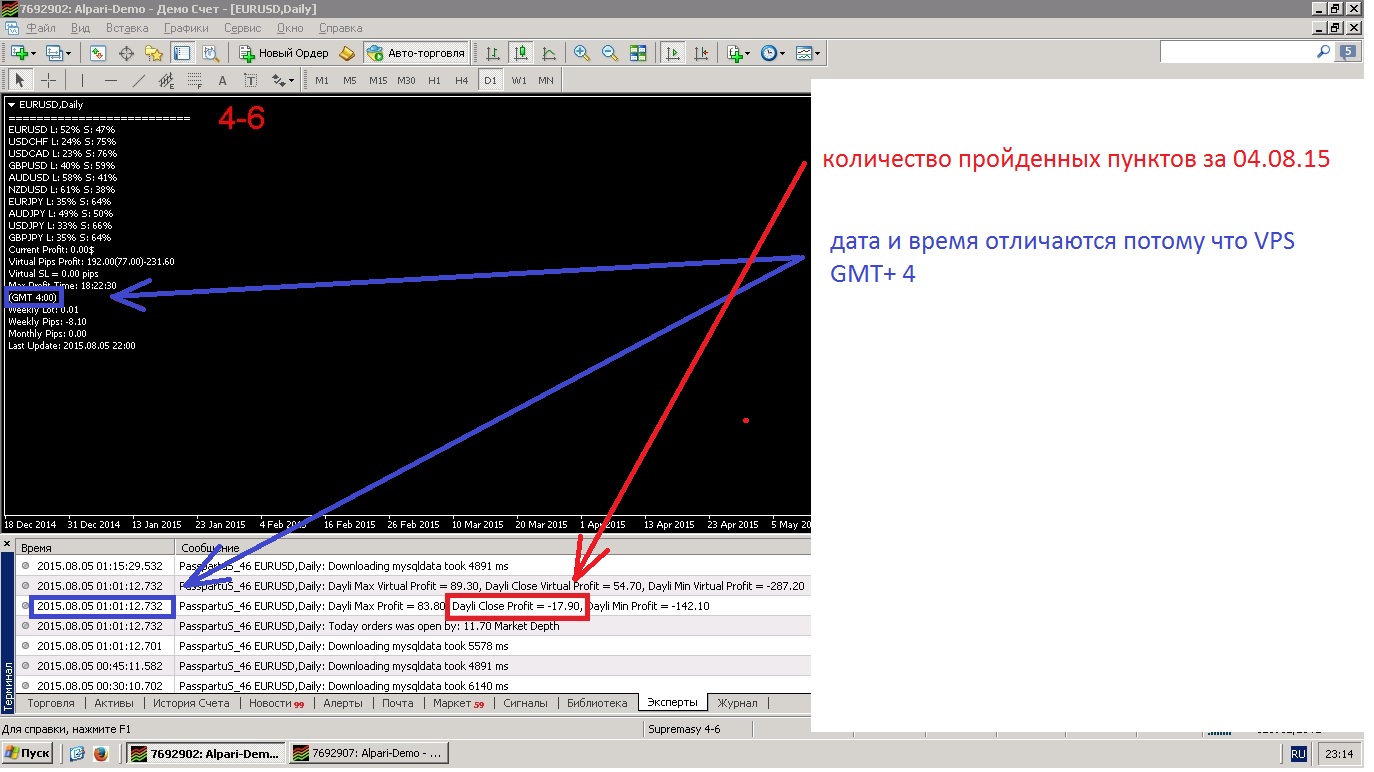Zoom in on the chart

581,53
